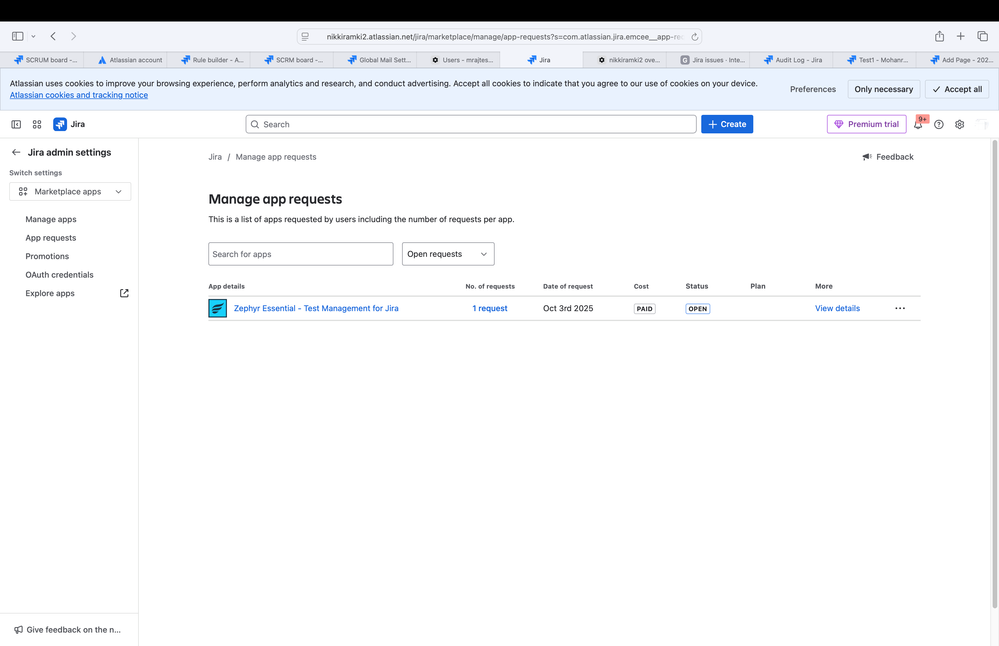Click the Jira logo in the top bar
Screen dimensions: 999x646
pos(62,124)
